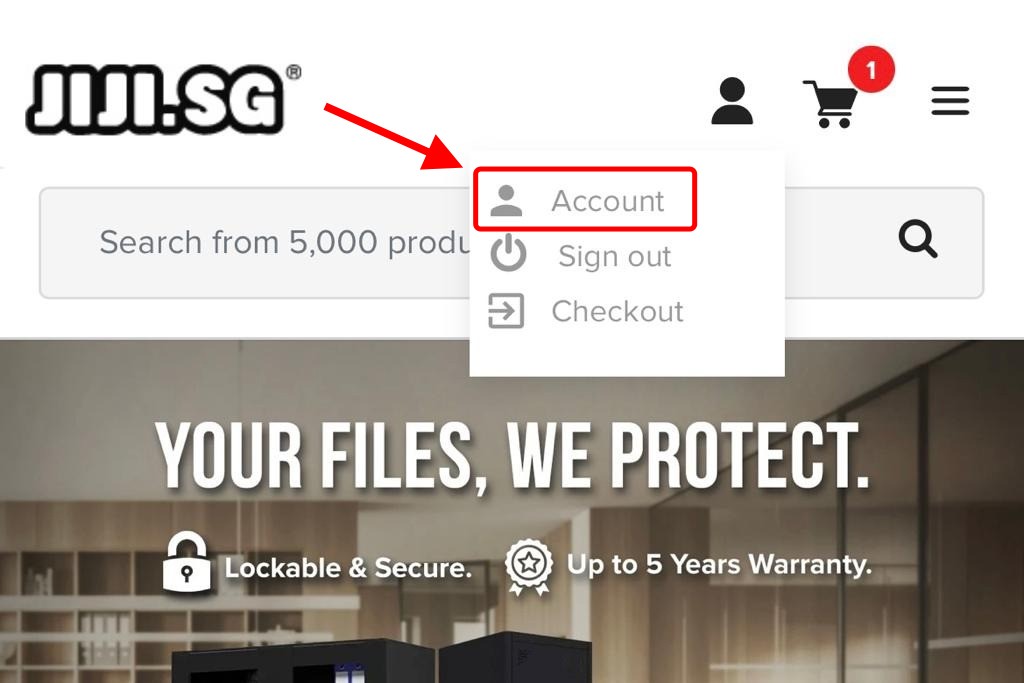
Task: Open the user profile icon in header
Action: click(732, 101)
